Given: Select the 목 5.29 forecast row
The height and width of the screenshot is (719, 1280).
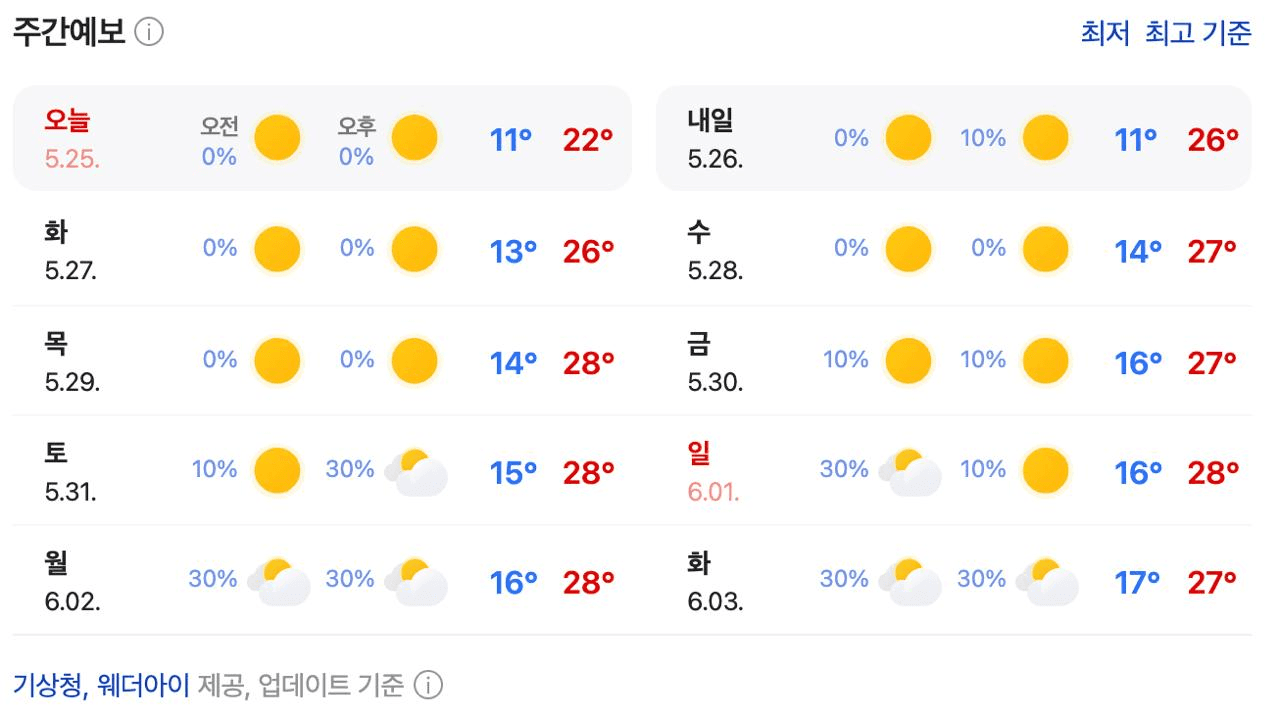Looking at the screenshot, I should coord(322,360).
